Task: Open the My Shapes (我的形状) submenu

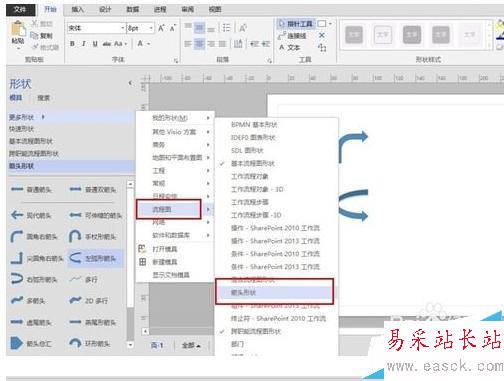Action: tap(175, 118)
